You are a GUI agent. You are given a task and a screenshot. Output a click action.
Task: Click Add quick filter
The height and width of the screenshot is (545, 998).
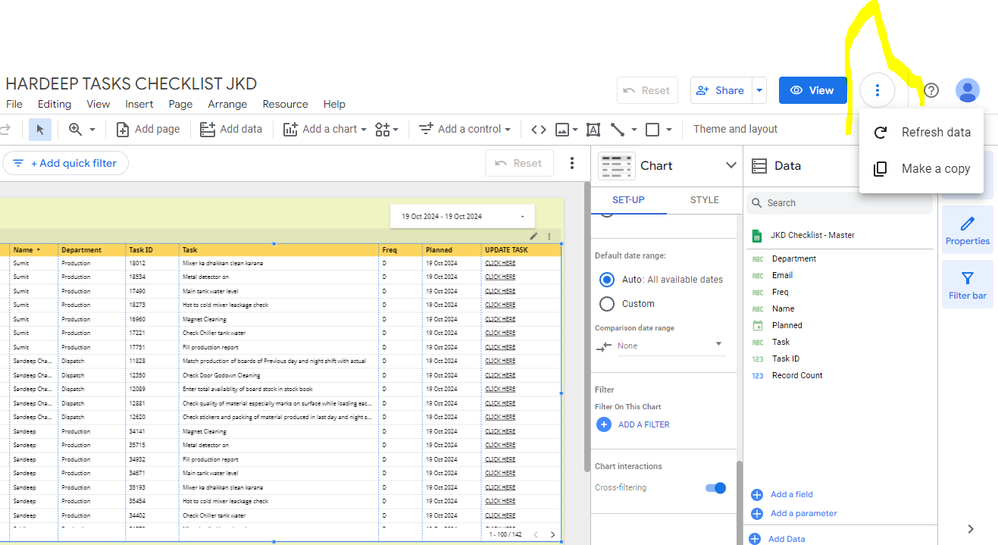point(66,164)
